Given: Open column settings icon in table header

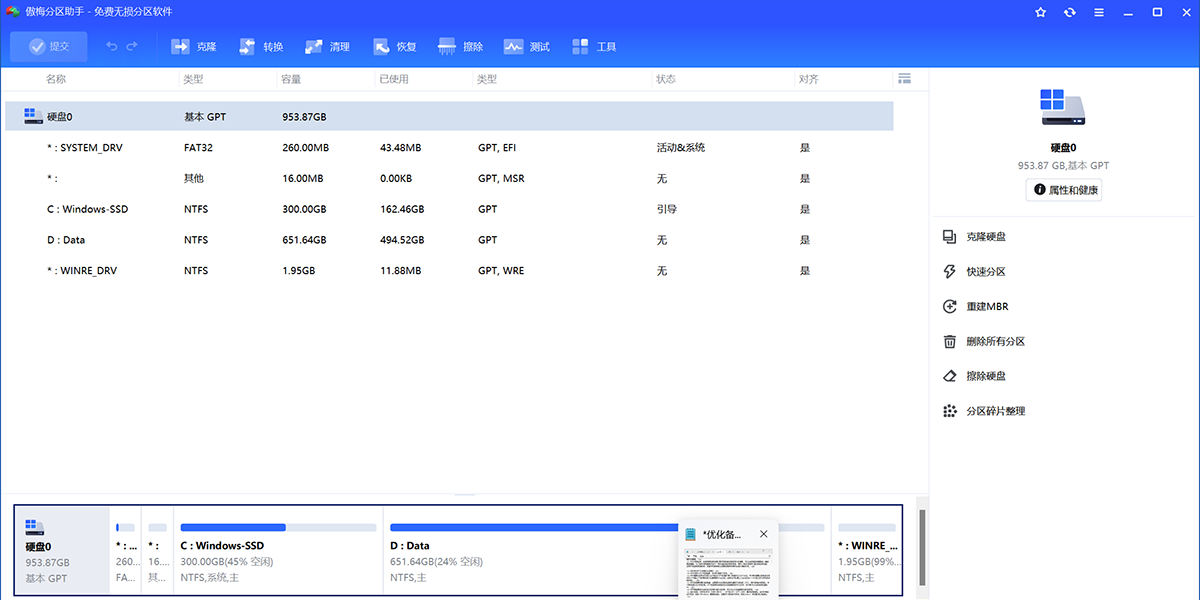Looking at the screenshot, I should pos(905,79).
